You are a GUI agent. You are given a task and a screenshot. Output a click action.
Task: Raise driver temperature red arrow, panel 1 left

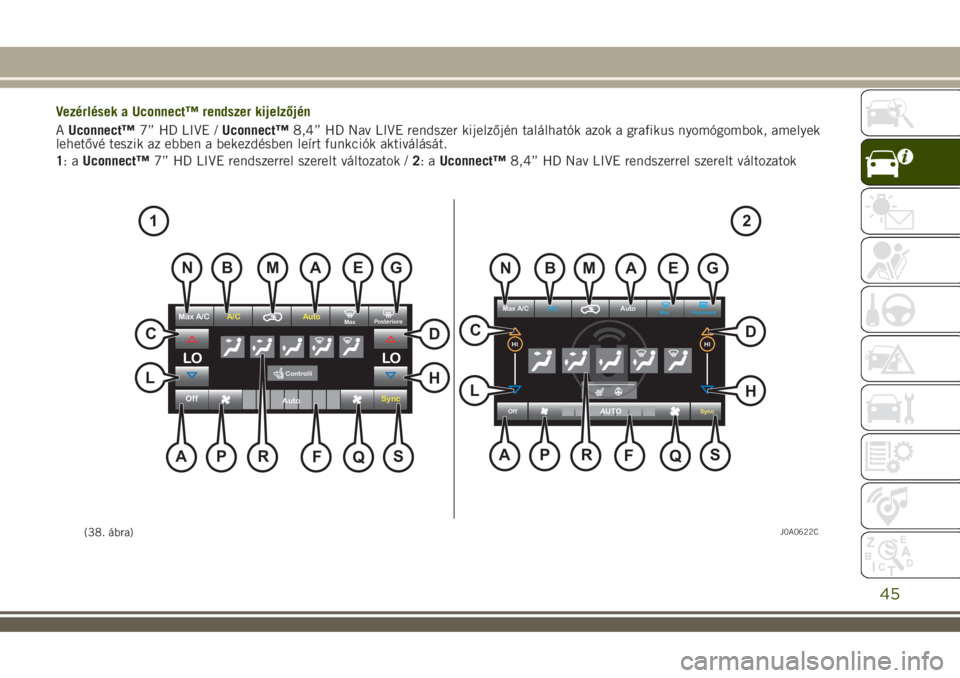[192, 339]
